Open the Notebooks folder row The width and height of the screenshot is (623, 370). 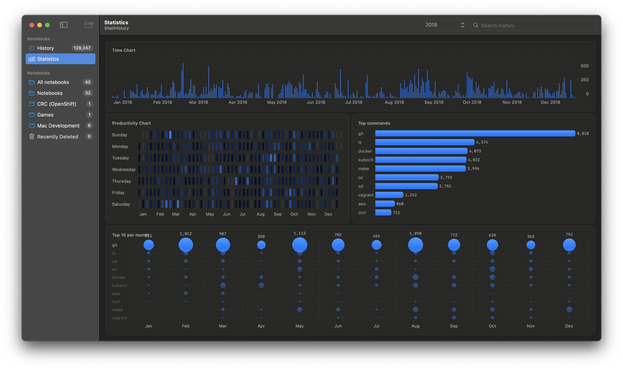point(60,93)
